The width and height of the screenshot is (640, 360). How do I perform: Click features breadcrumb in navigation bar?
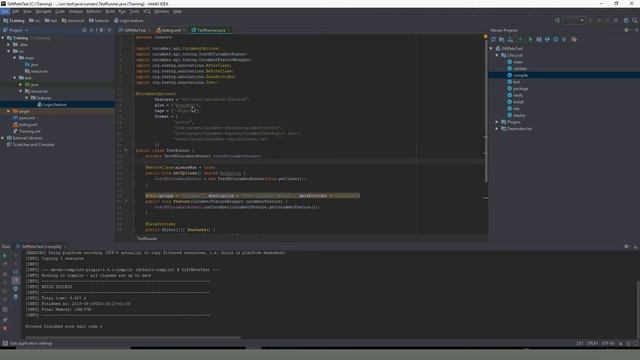point(99,20)
